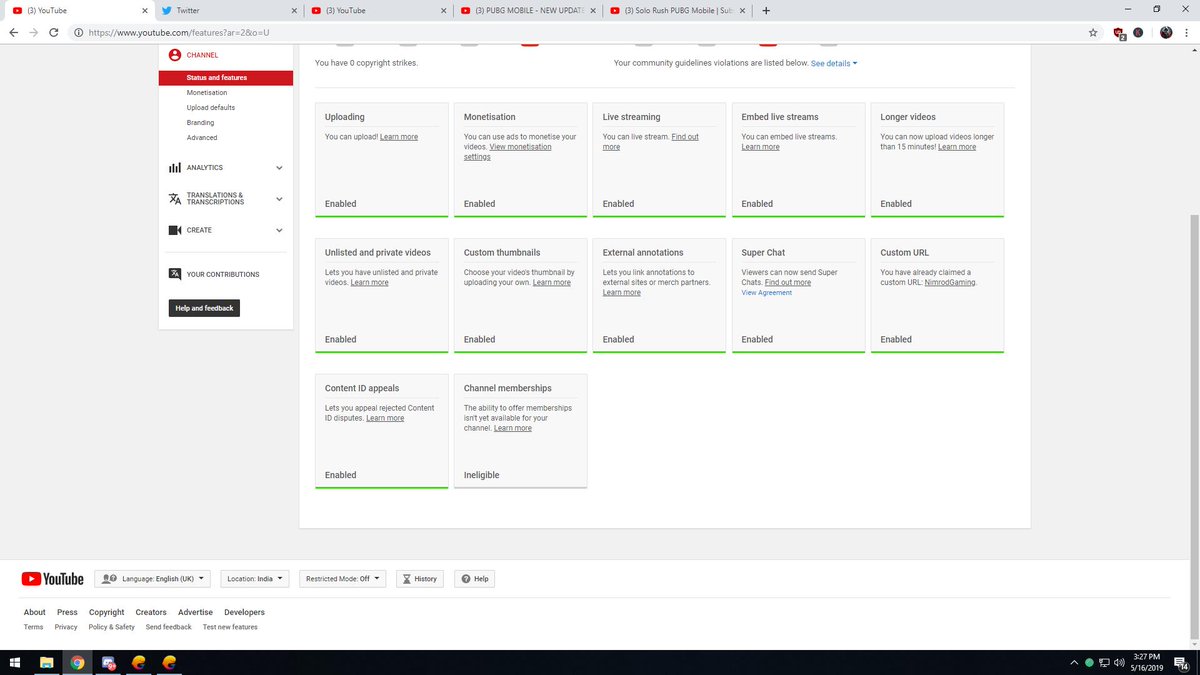
Task: Open the NimrodGaming custom URL link
Action: pos(950,282)
